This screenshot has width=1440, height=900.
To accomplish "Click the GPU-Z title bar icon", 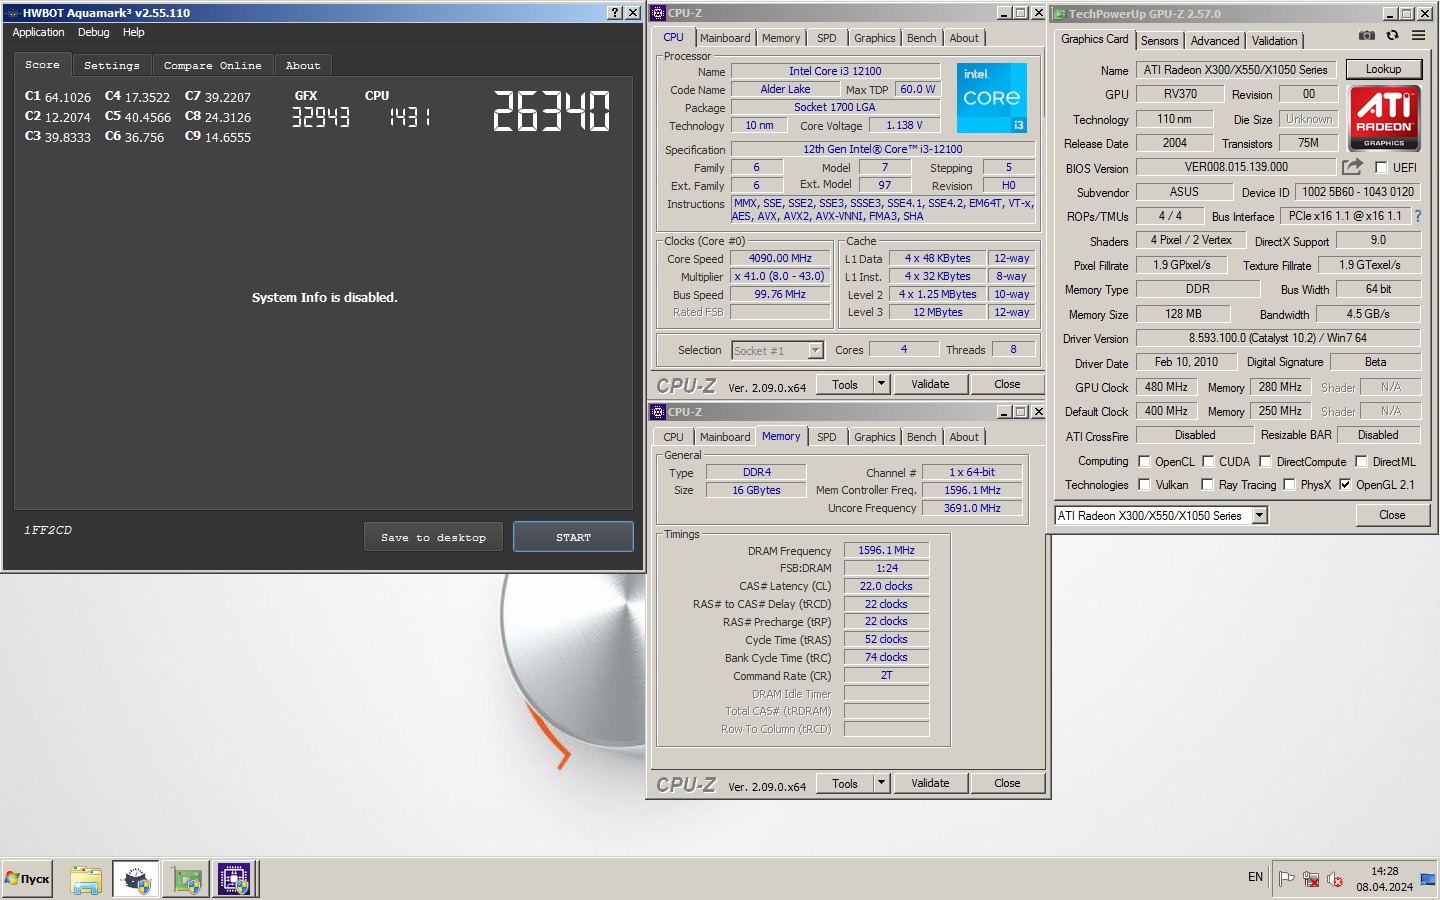I will pyautogui.click(x=1059, y=14).
